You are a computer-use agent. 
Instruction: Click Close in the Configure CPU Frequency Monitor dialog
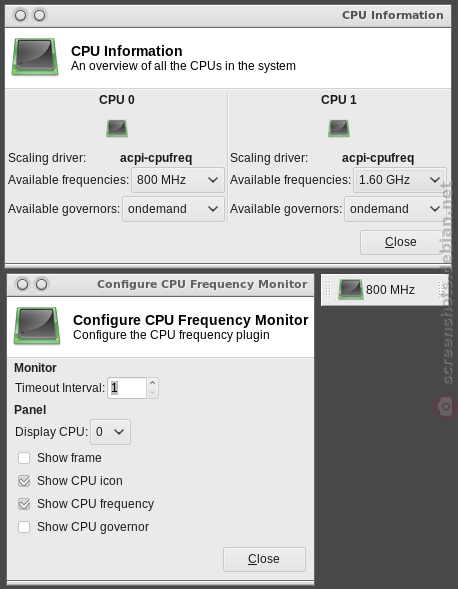click(x=264, y=559)
